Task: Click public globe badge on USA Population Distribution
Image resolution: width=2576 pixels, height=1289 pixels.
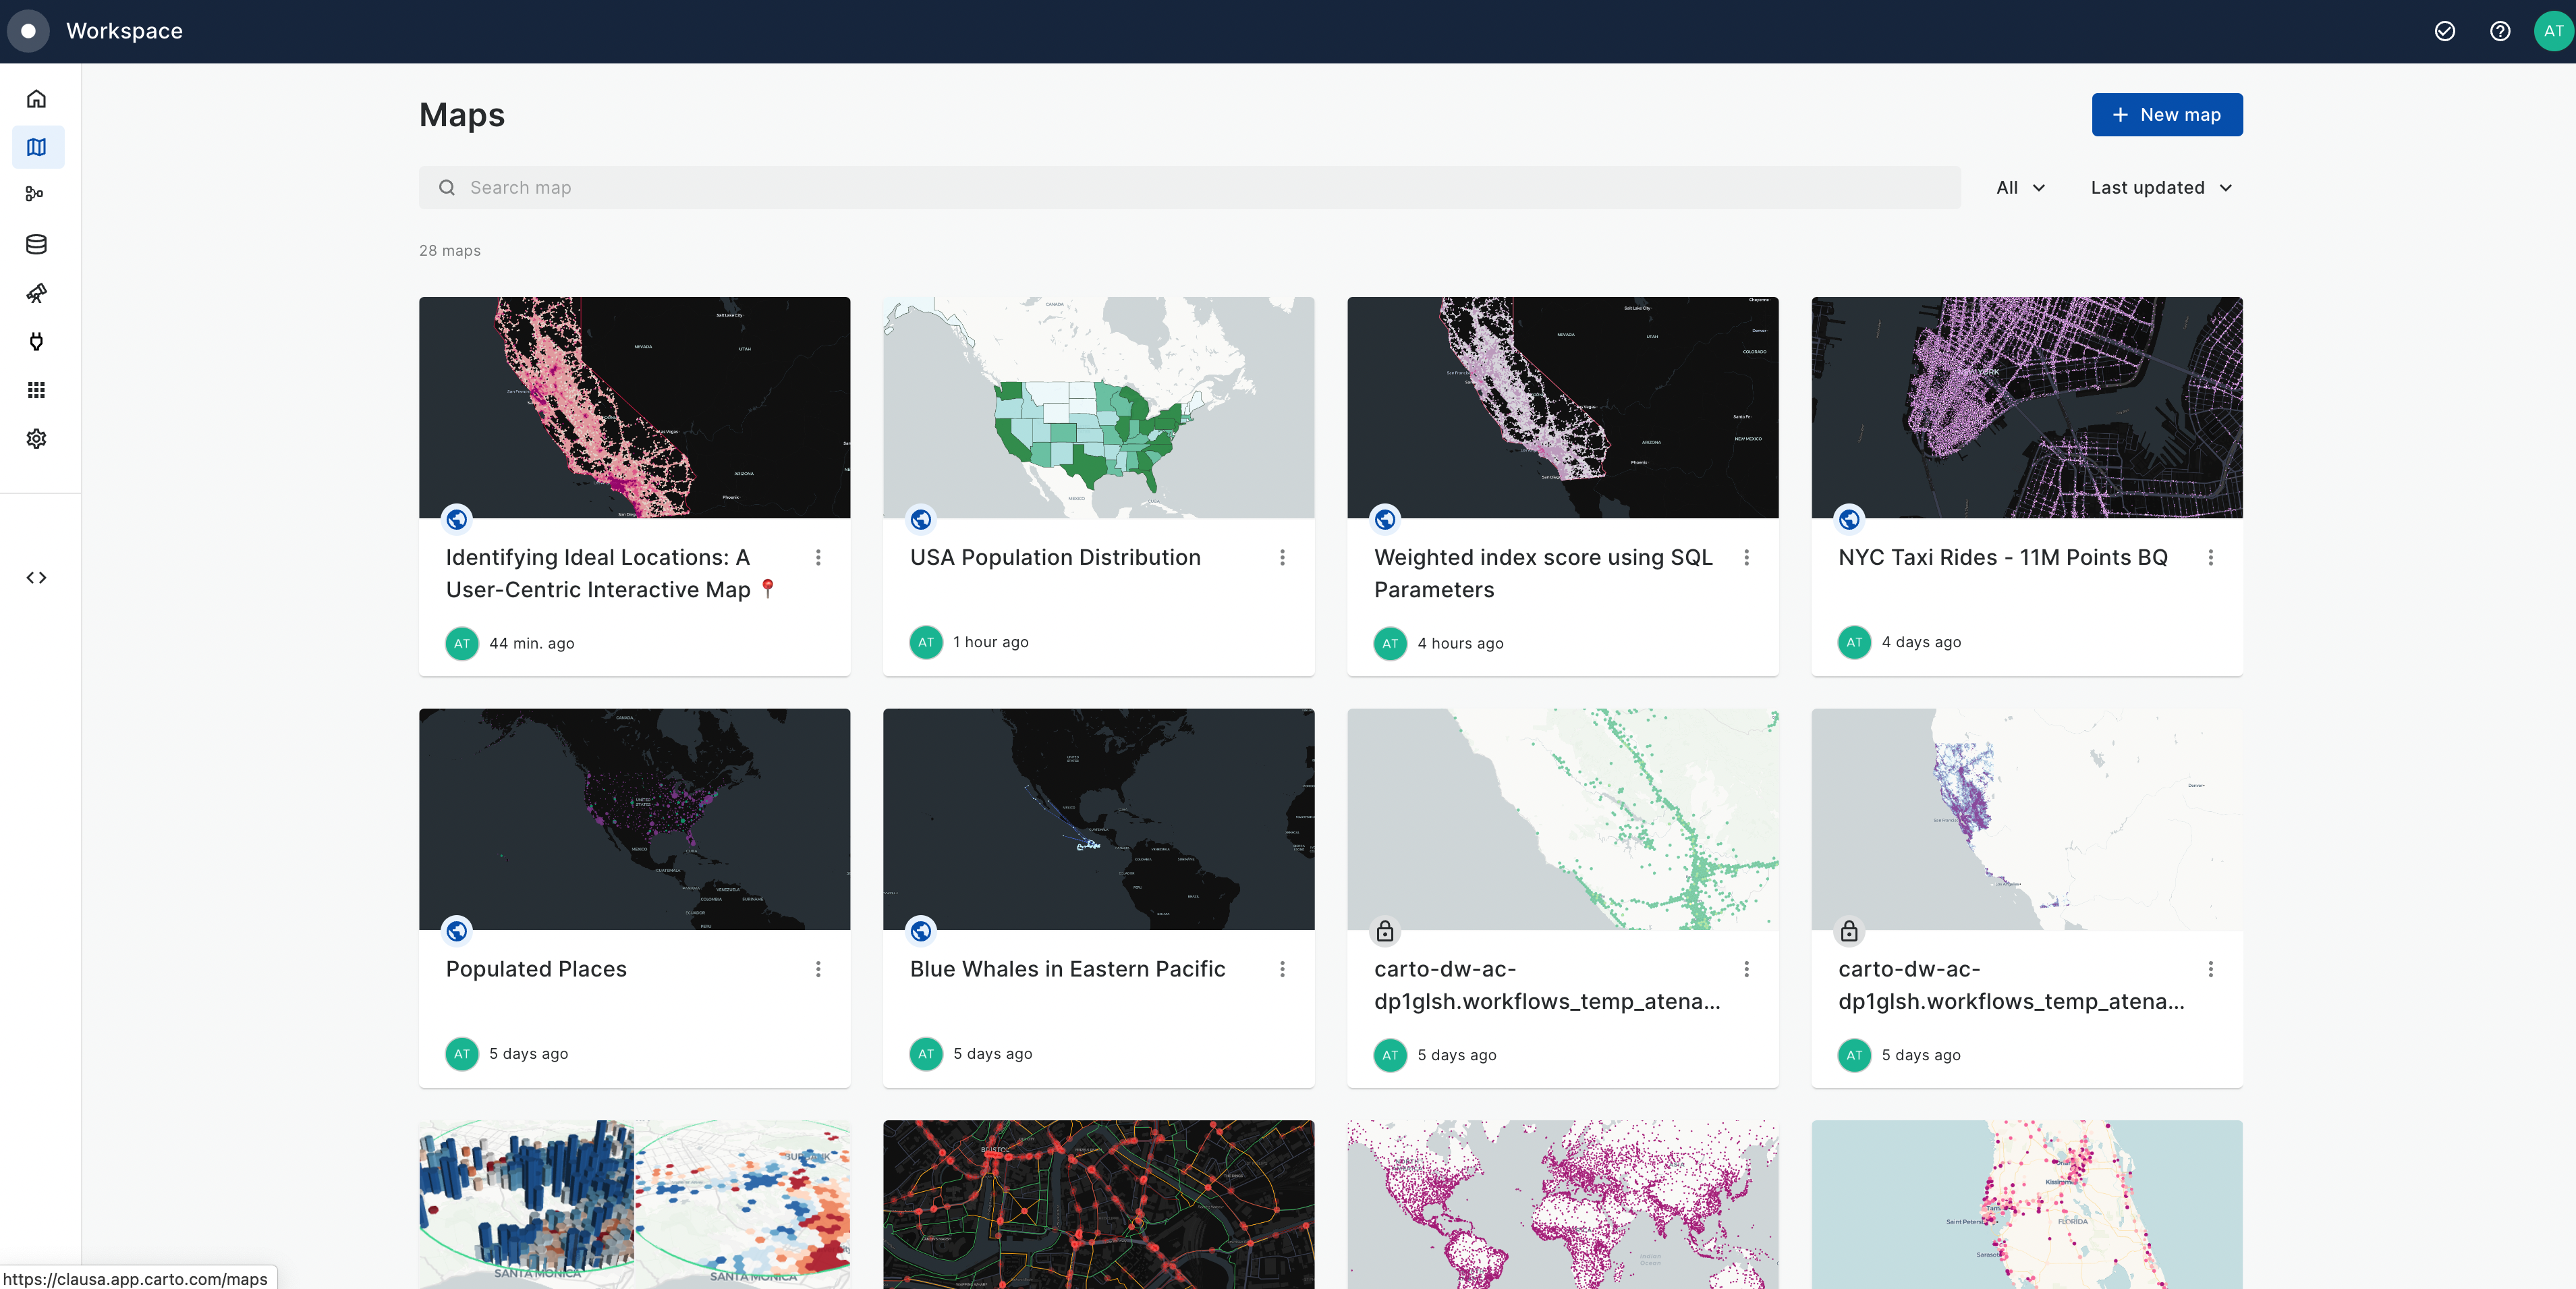Action: pos(920,519)
